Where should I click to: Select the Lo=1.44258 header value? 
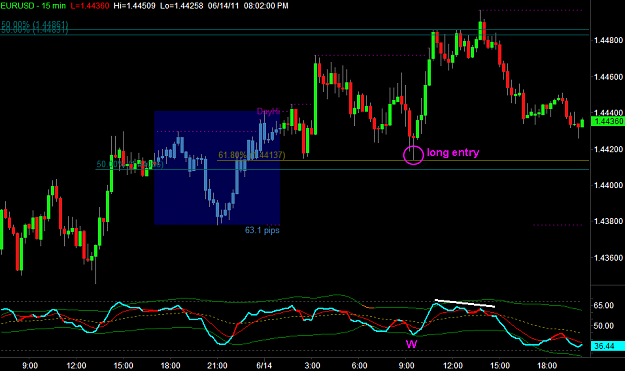[182, 6]
